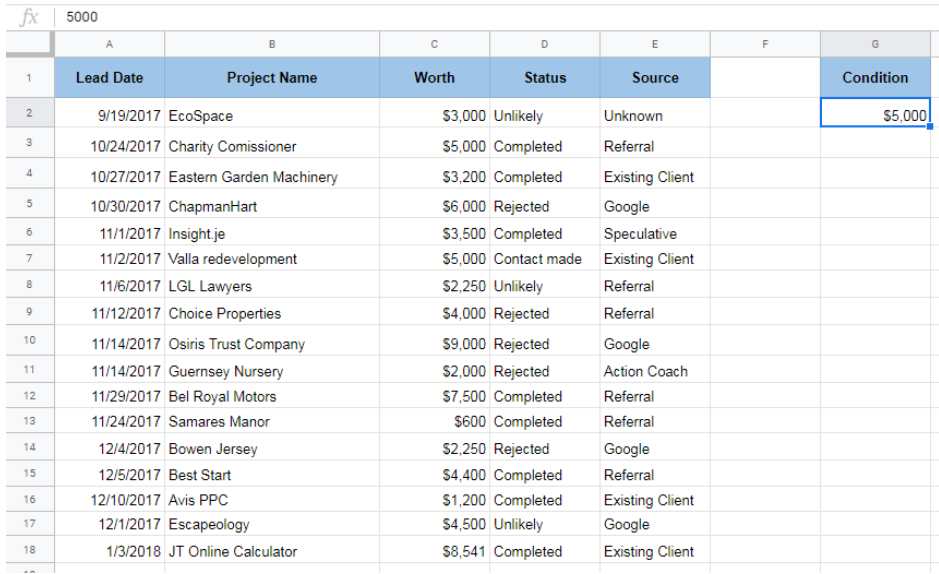Select the 1/3/2018 lead date cell
939x574 pixels.
[109, 551]
